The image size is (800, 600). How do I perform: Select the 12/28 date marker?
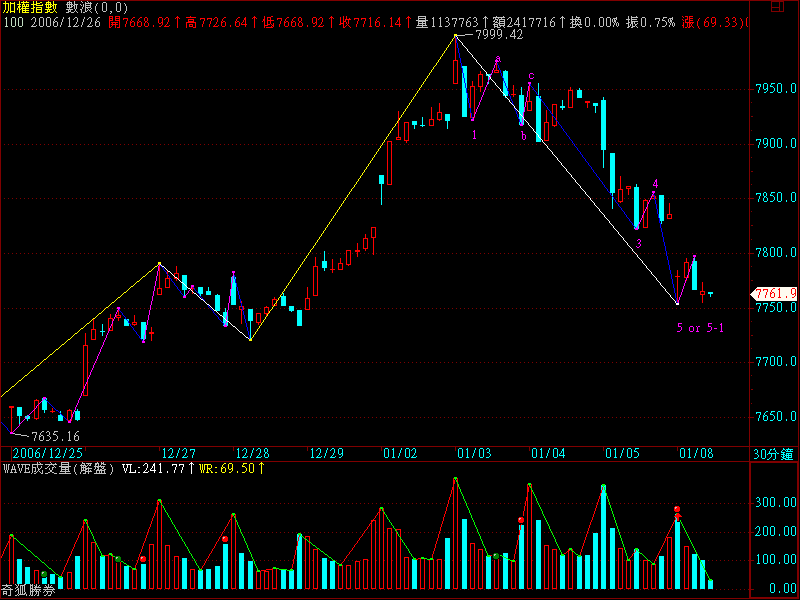coord(251,453)
